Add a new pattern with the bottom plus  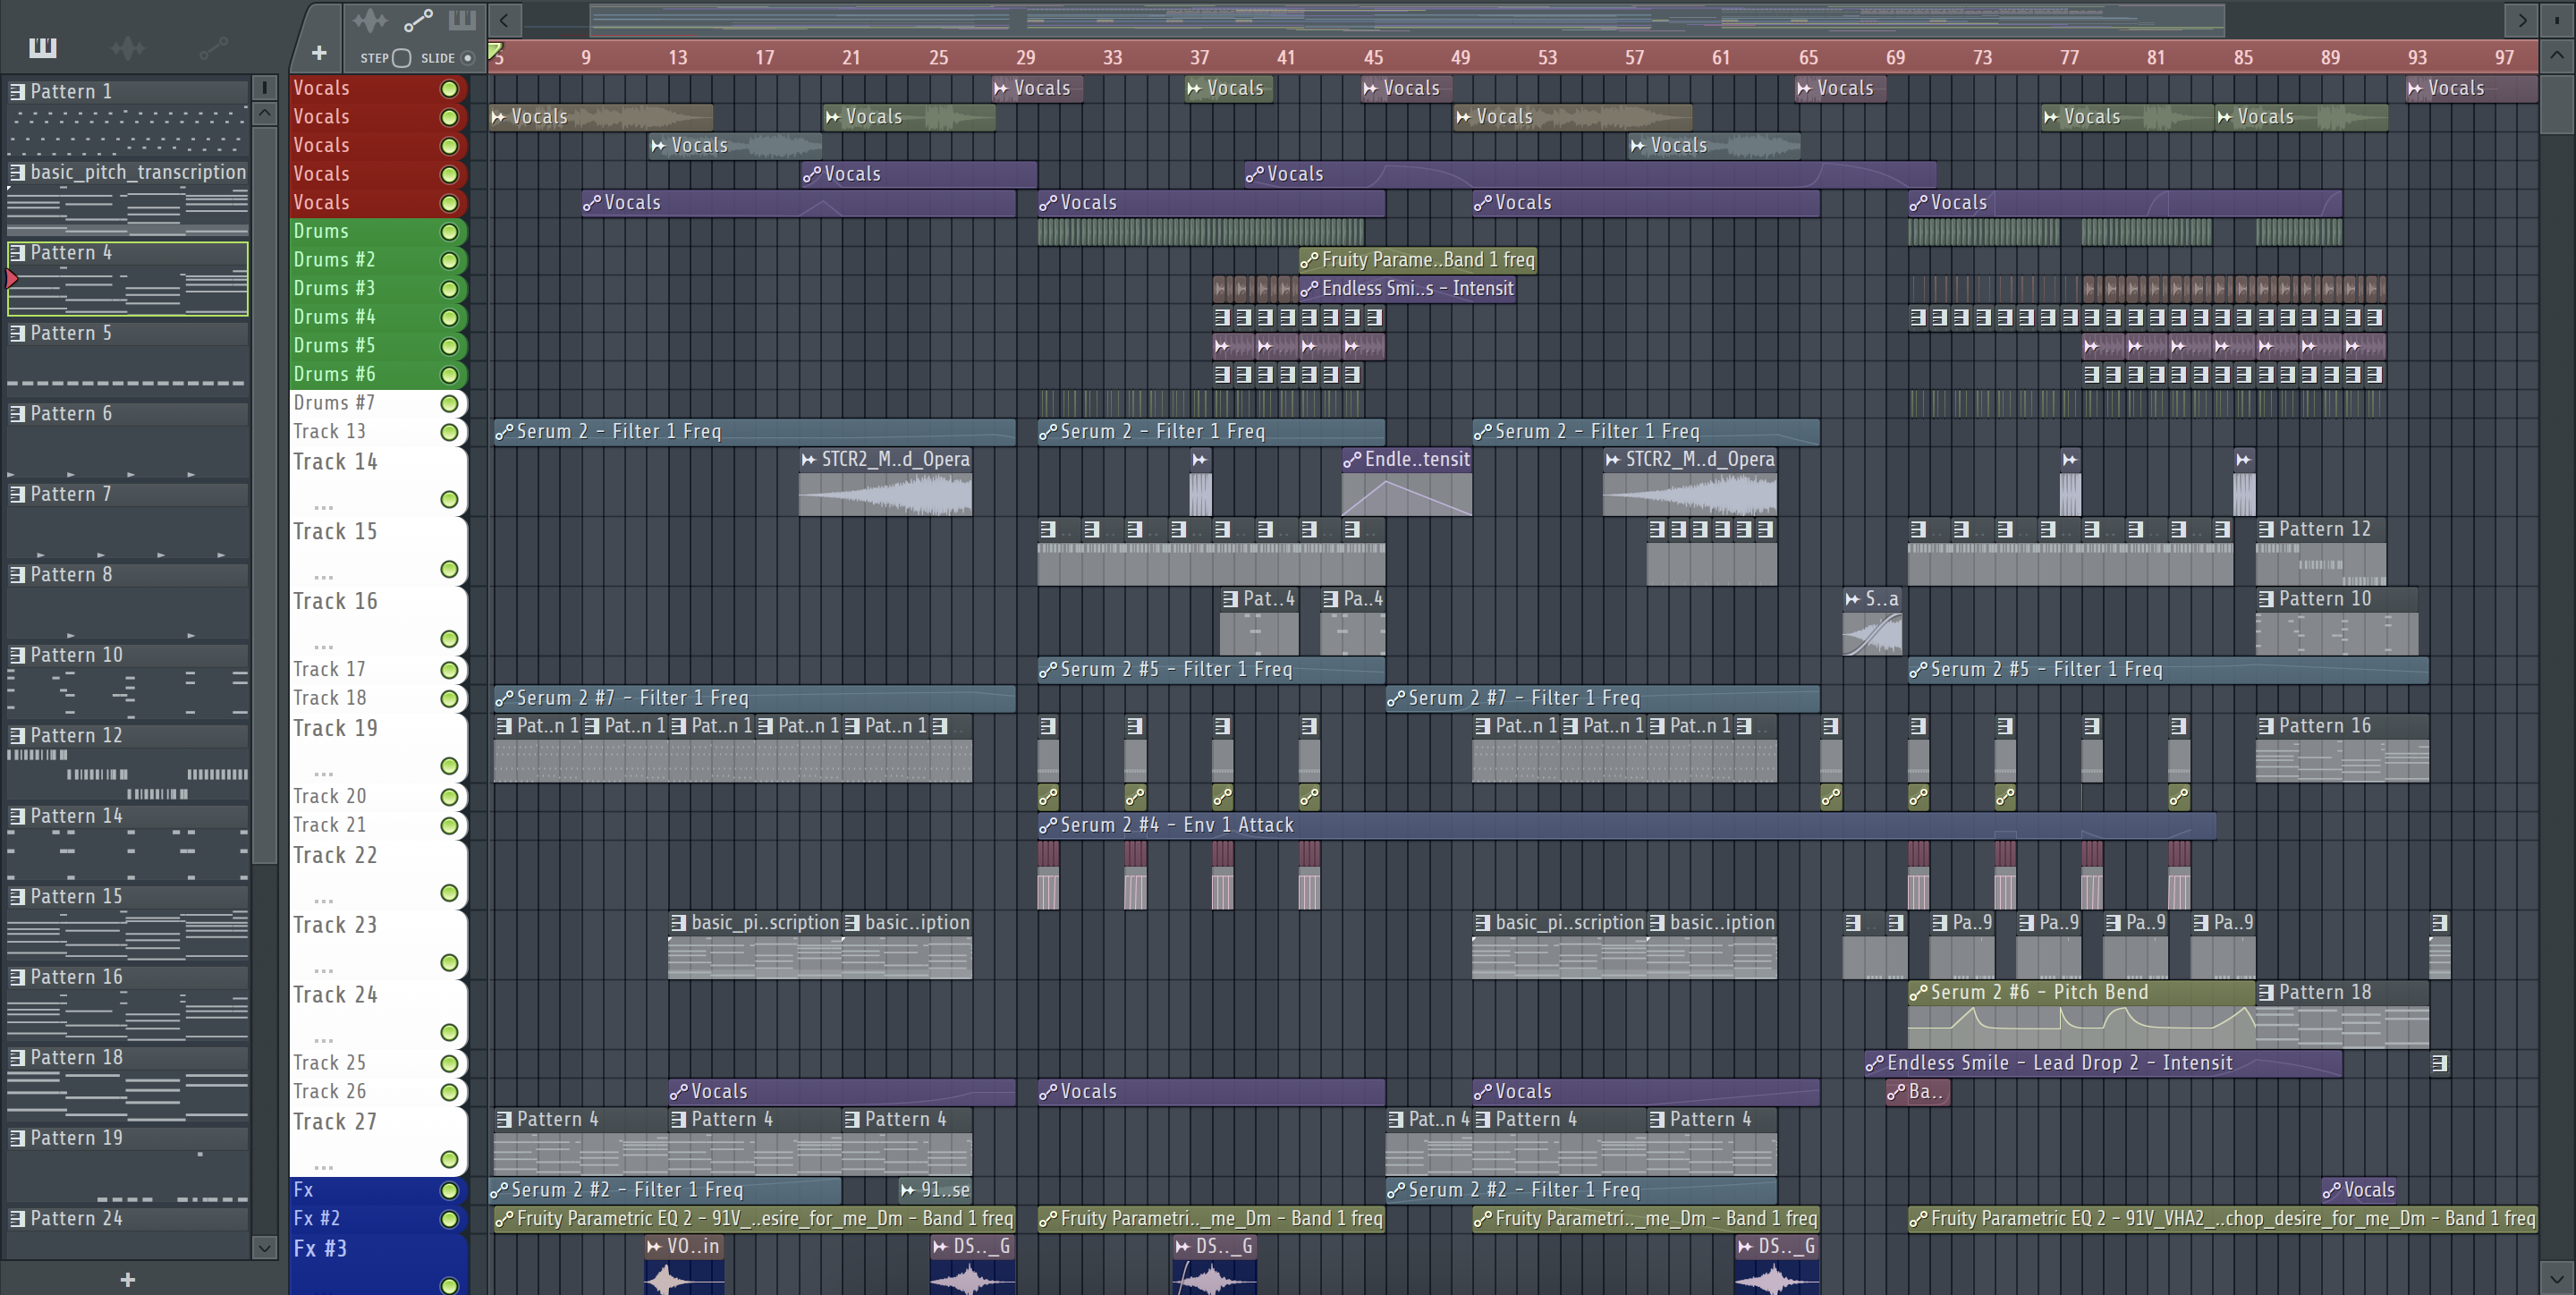(x=127, y=1279)
